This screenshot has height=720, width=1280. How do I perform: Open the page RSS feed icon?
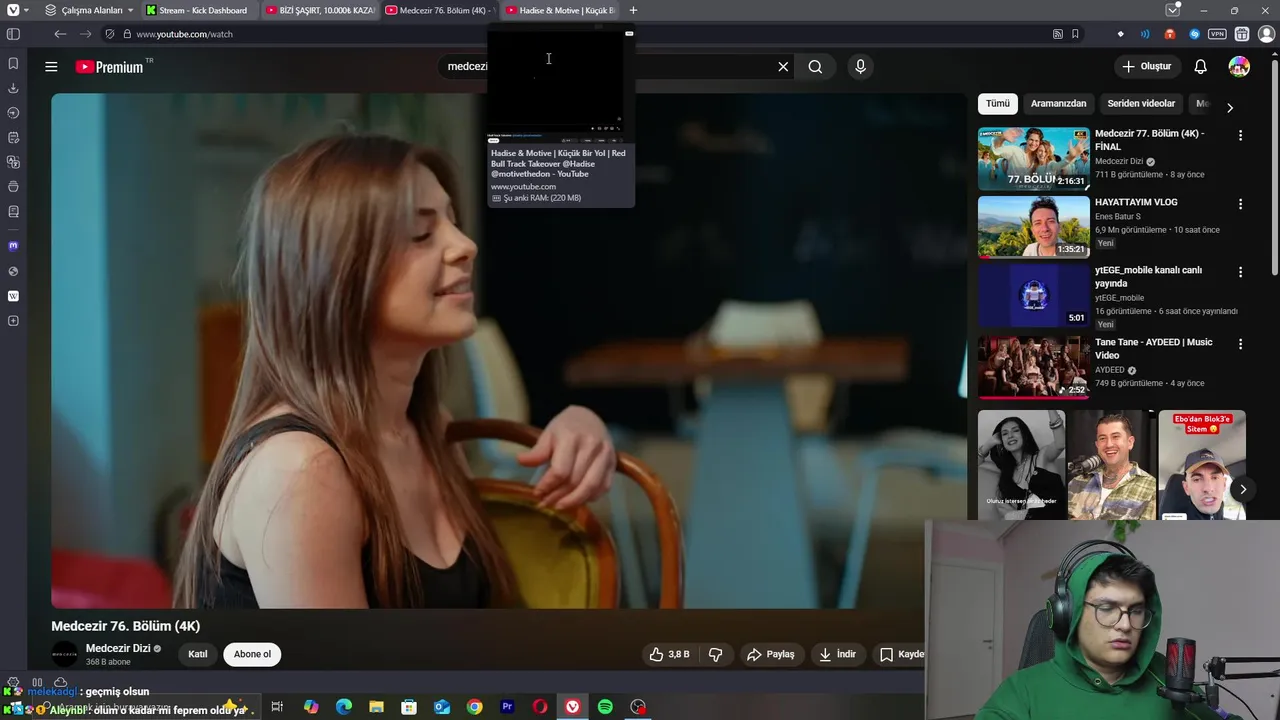tap(1058, 34)
